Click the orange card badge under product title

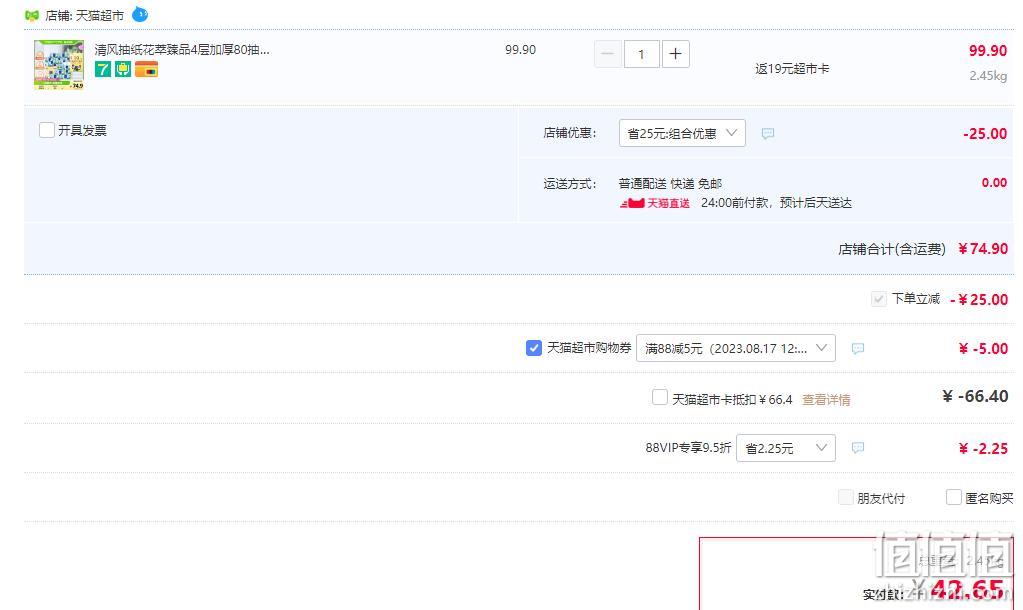[x=146, y=69]
